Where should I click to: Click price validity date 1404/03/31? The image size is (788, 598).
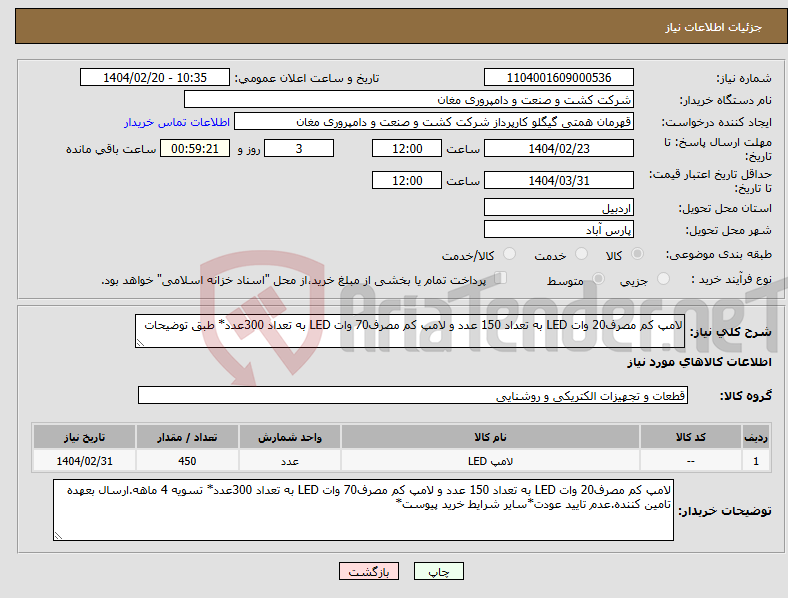tap(558, 180)
